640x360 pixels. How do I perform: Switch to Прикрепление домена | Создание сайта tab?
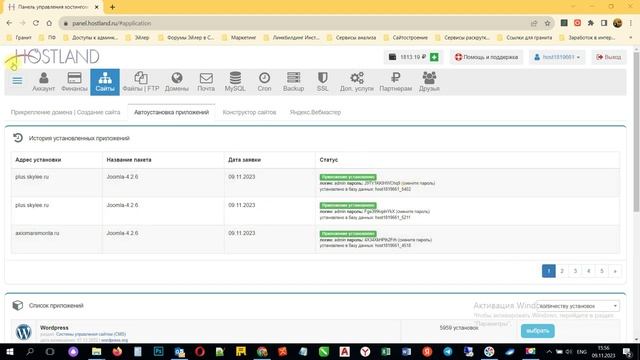tap(65, 112)
